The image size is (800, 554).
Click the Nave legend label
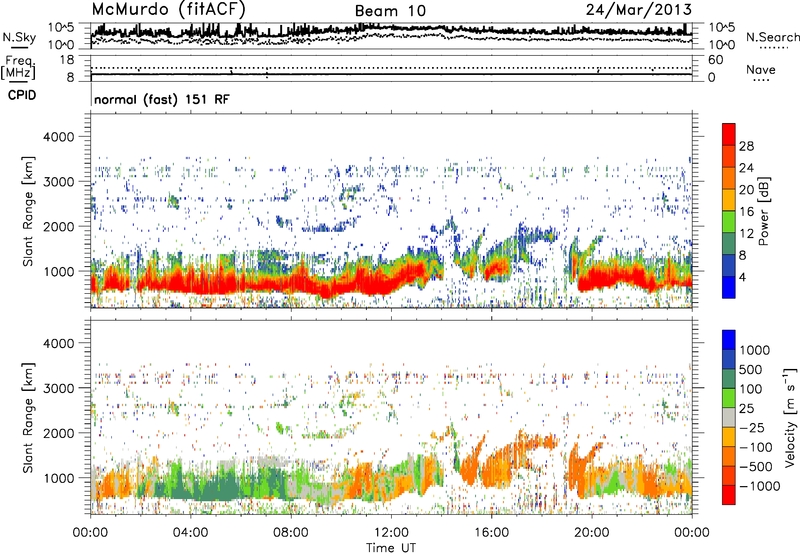(x=760, y=69)
